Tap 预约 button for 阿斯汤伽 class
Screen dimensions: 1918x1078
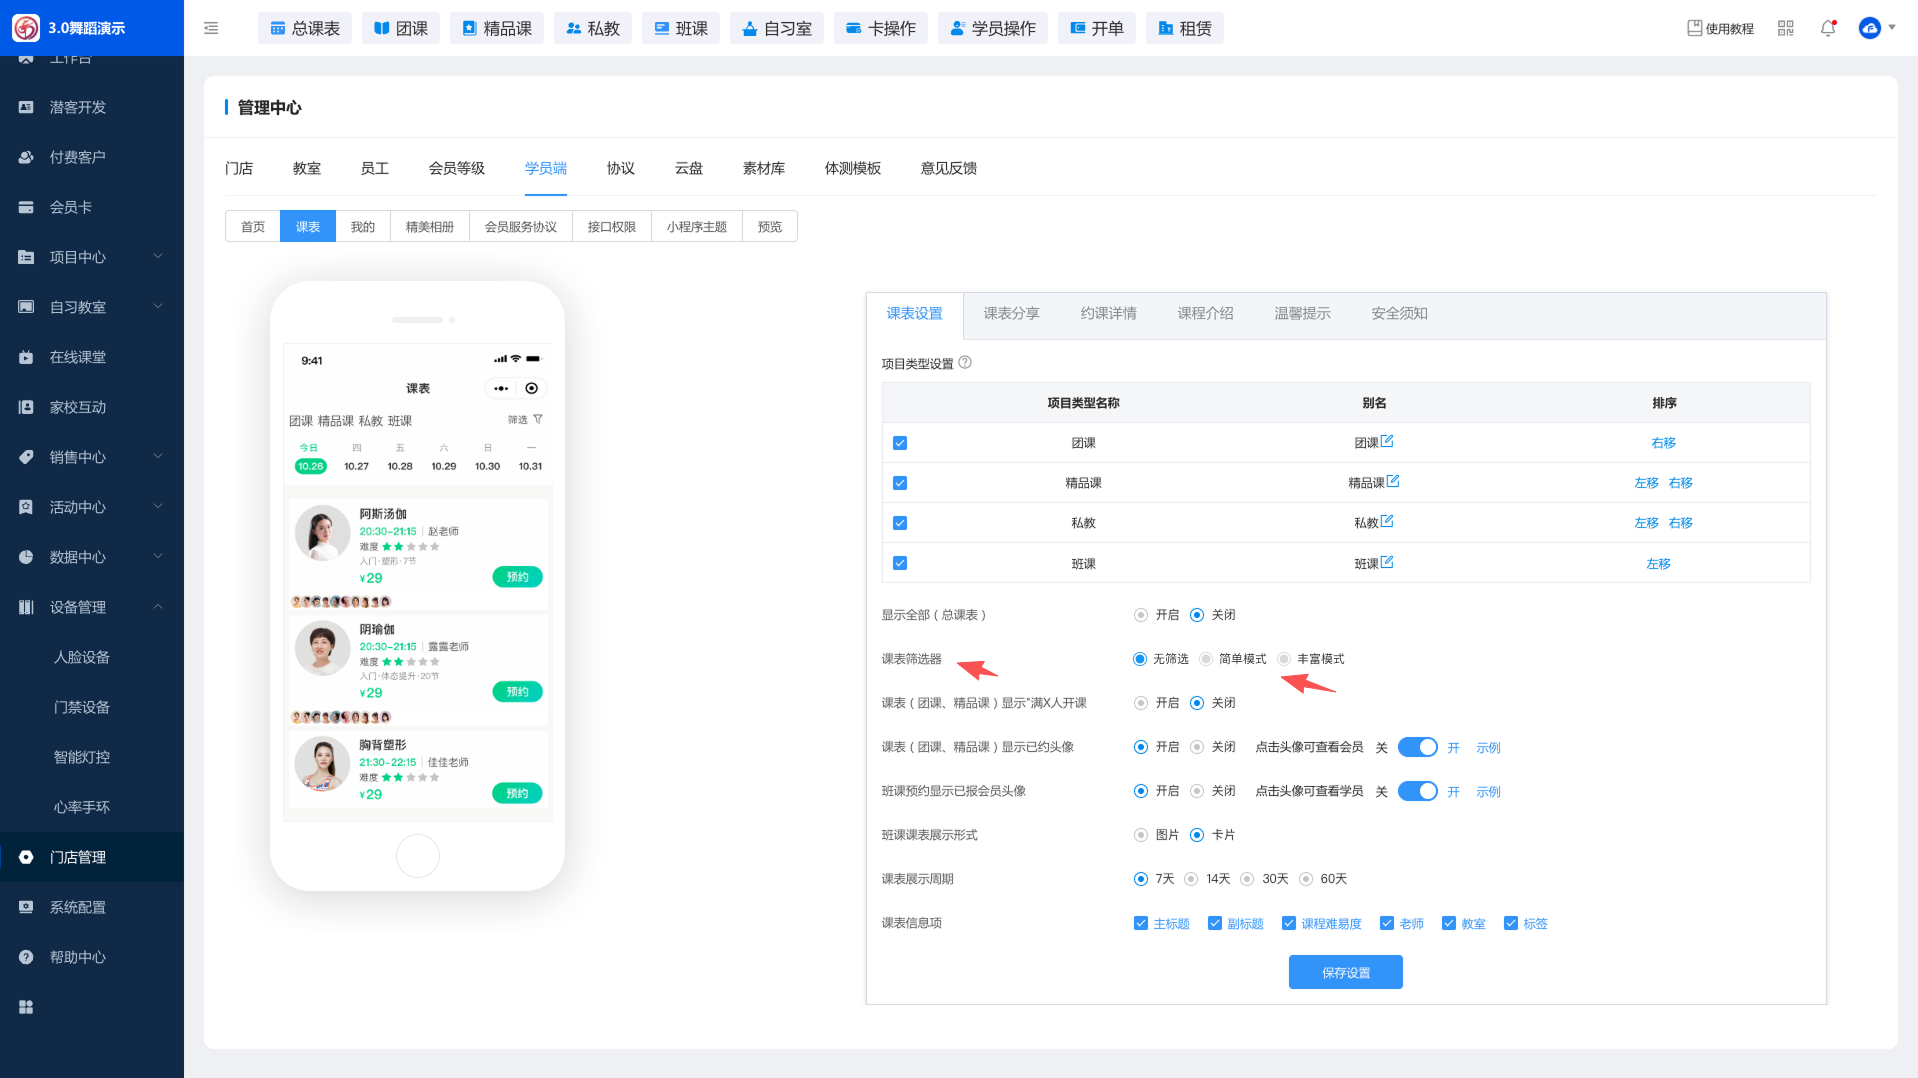(x=517, y=577)
